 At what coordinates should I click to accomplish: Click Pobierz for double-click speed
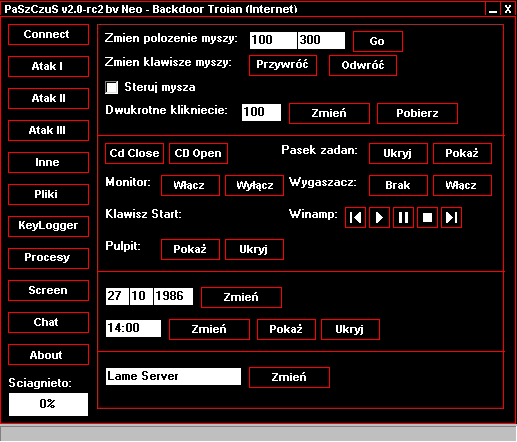coord(417,113)
